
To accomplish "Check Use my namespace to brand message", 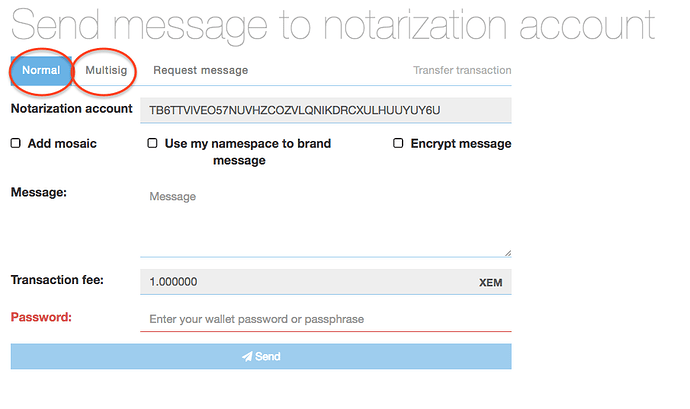I will click(x=152, y=143).
